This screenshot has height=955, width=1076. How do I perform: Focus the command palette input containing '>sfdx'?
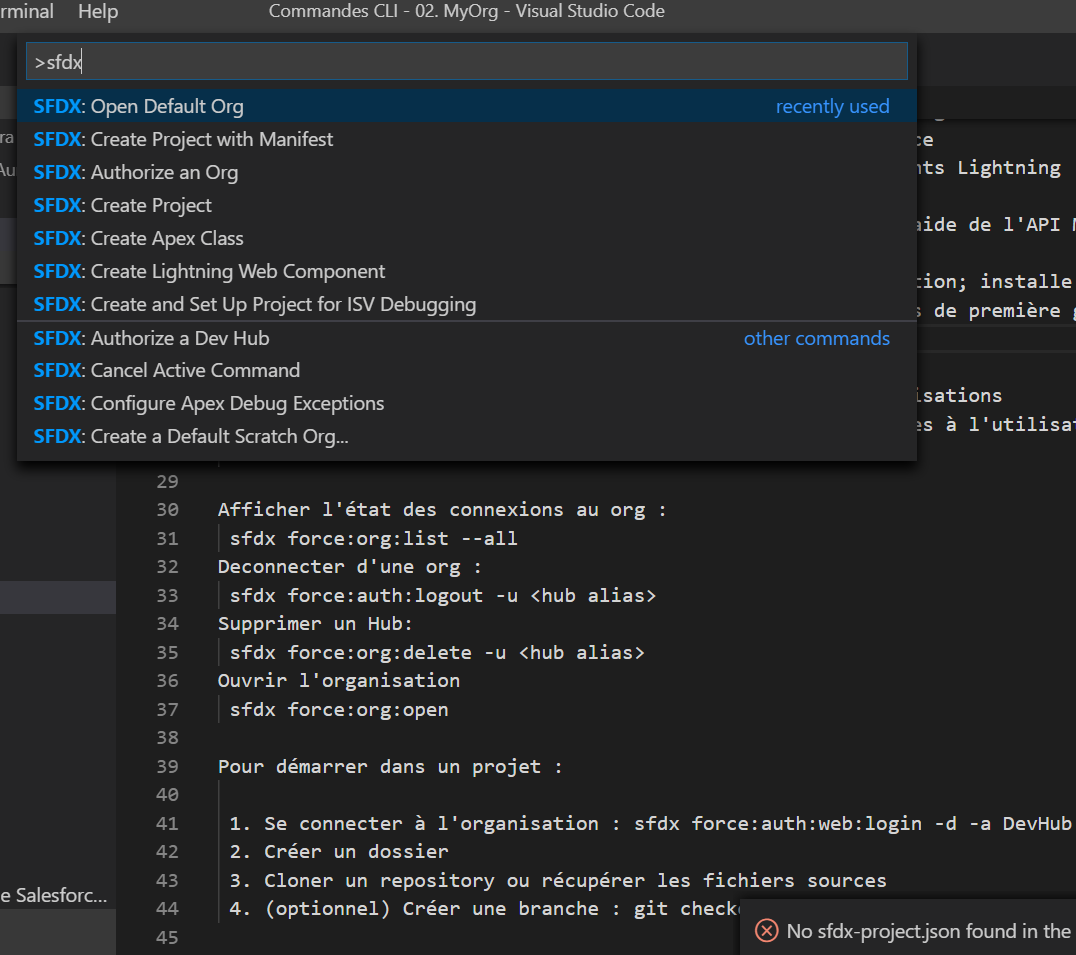click(x=467, y=62)
